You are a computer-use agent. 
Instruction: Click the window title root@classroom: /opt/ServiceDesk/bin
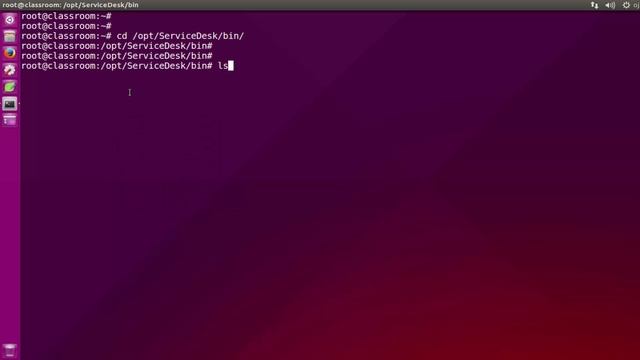coord(70,5)
